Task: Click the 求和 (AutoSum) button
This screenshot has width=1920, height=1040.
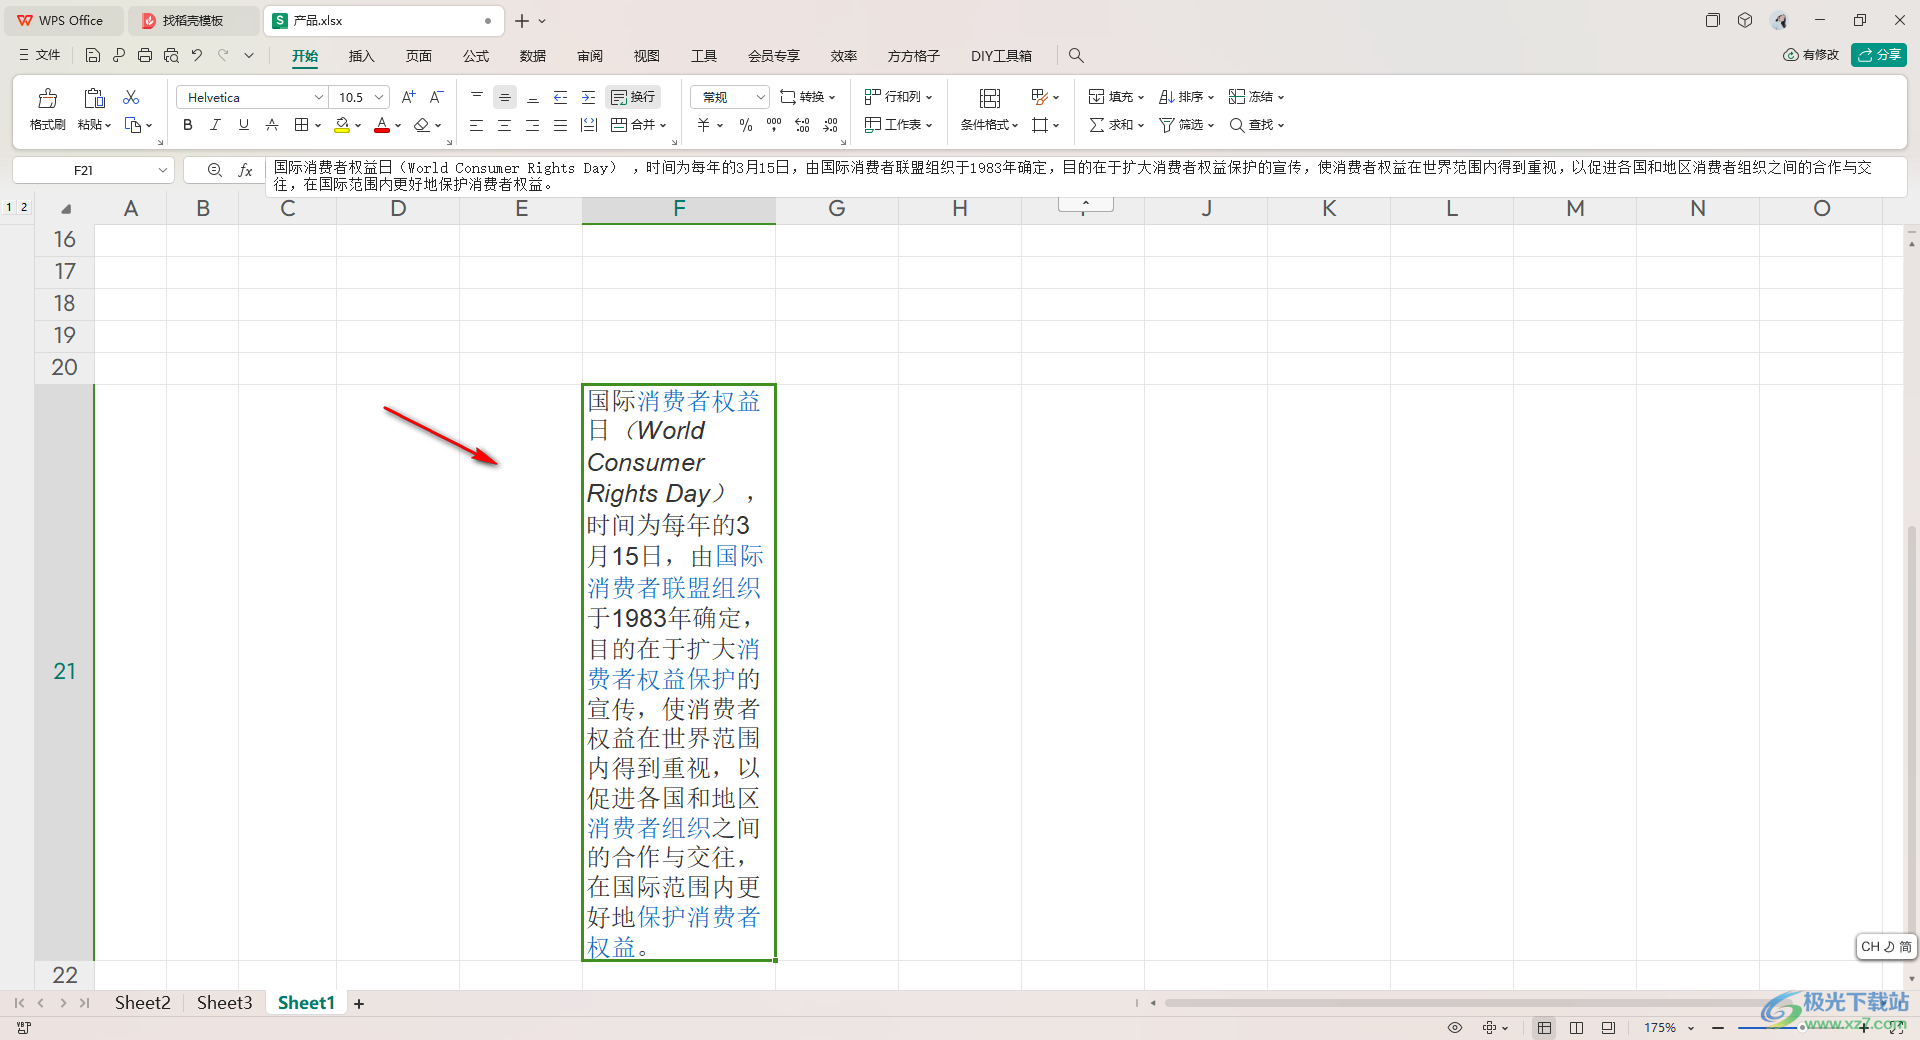Action: click(1116, 125)
